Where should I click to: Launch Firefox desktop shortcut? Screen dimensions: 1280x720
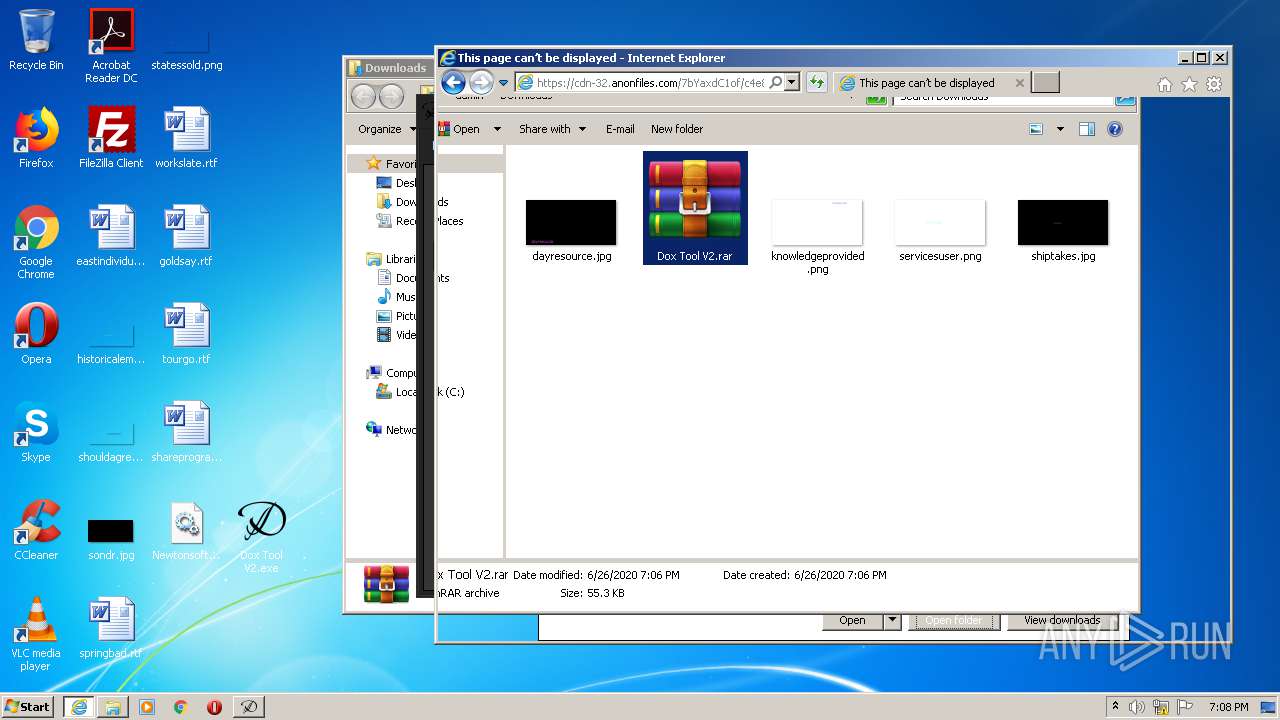(36, 138)
